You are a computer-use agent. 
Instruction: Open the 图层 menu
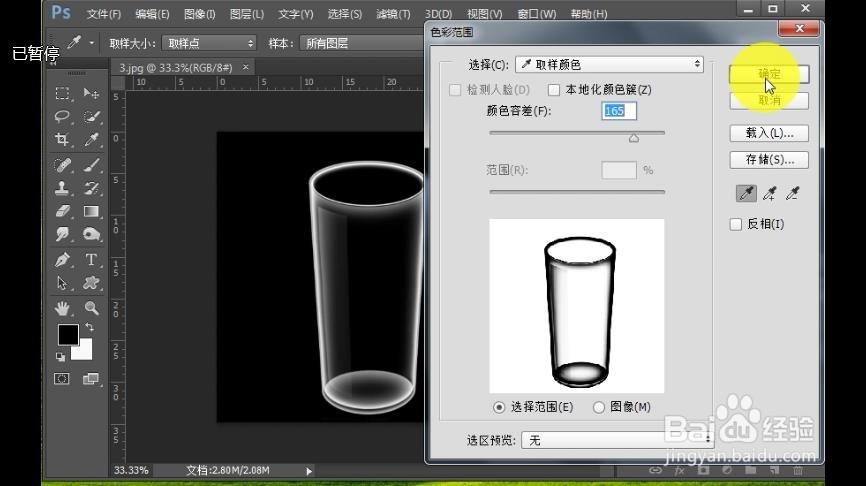coord(247,14)
